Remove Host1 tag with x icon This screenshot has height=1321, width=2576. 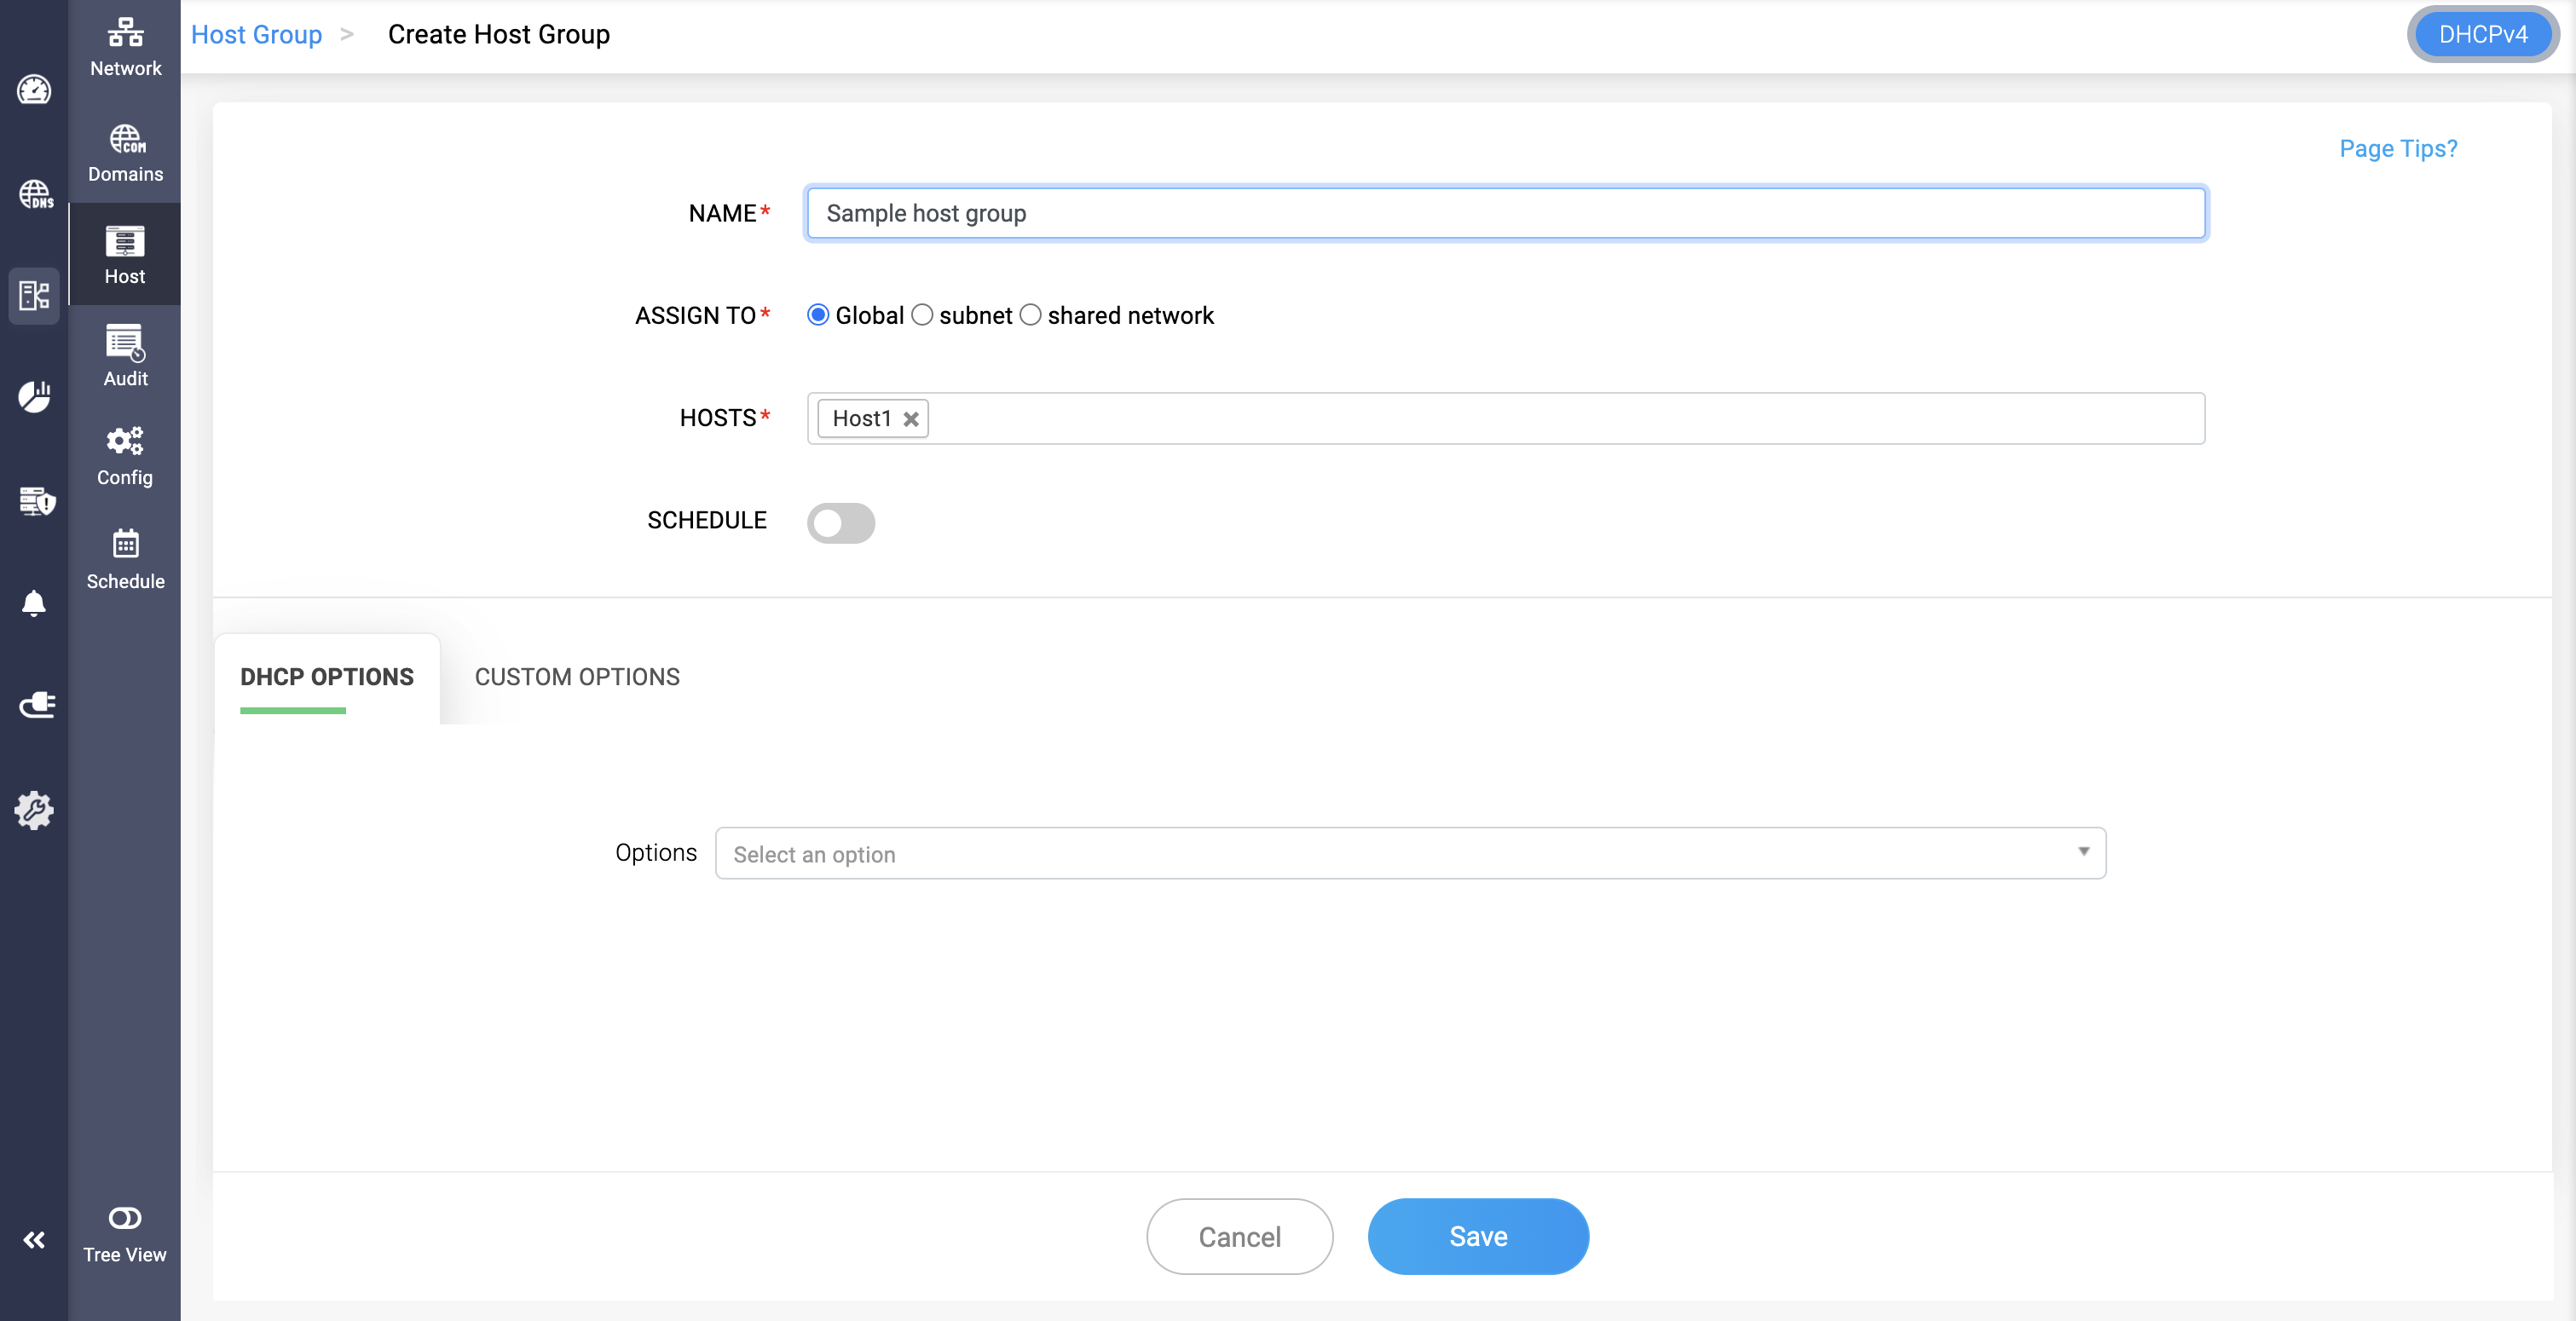[x=911, y=419]
